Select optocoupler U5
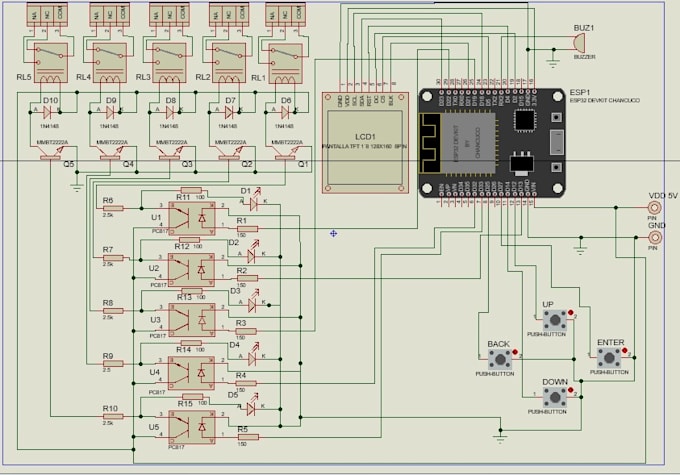 pyautogui.click(x=192, y=427)
